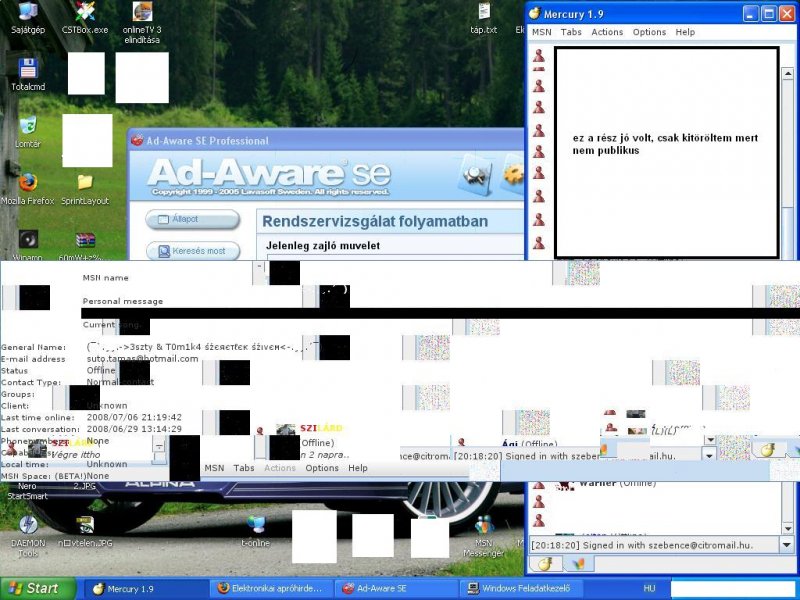Screen dimensions: 800x600
Task: Select the táp.txt file icon
Action: click(x=484, y=18)
